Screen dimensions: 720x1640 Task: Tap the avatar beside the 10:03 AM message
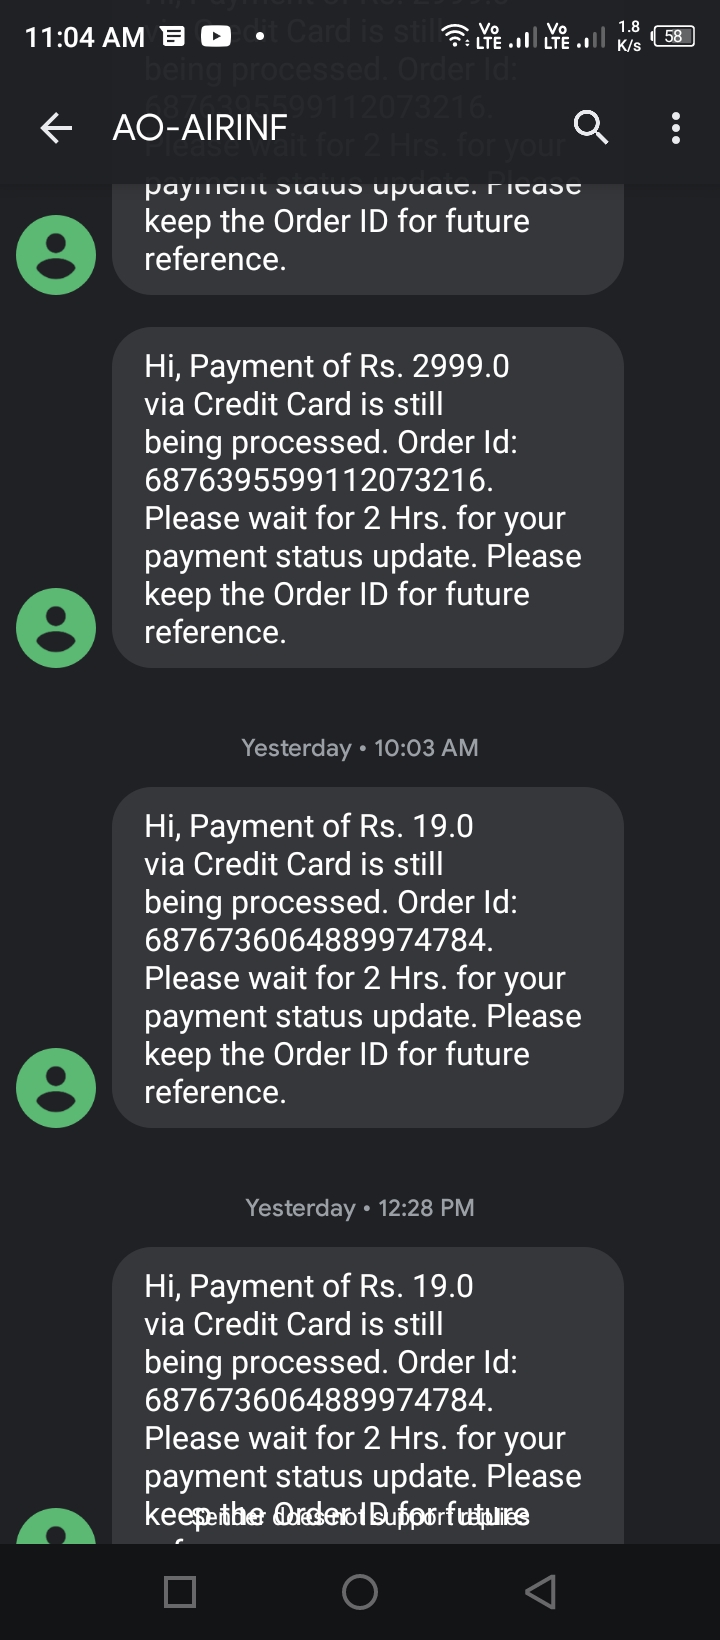(56, 1088)
